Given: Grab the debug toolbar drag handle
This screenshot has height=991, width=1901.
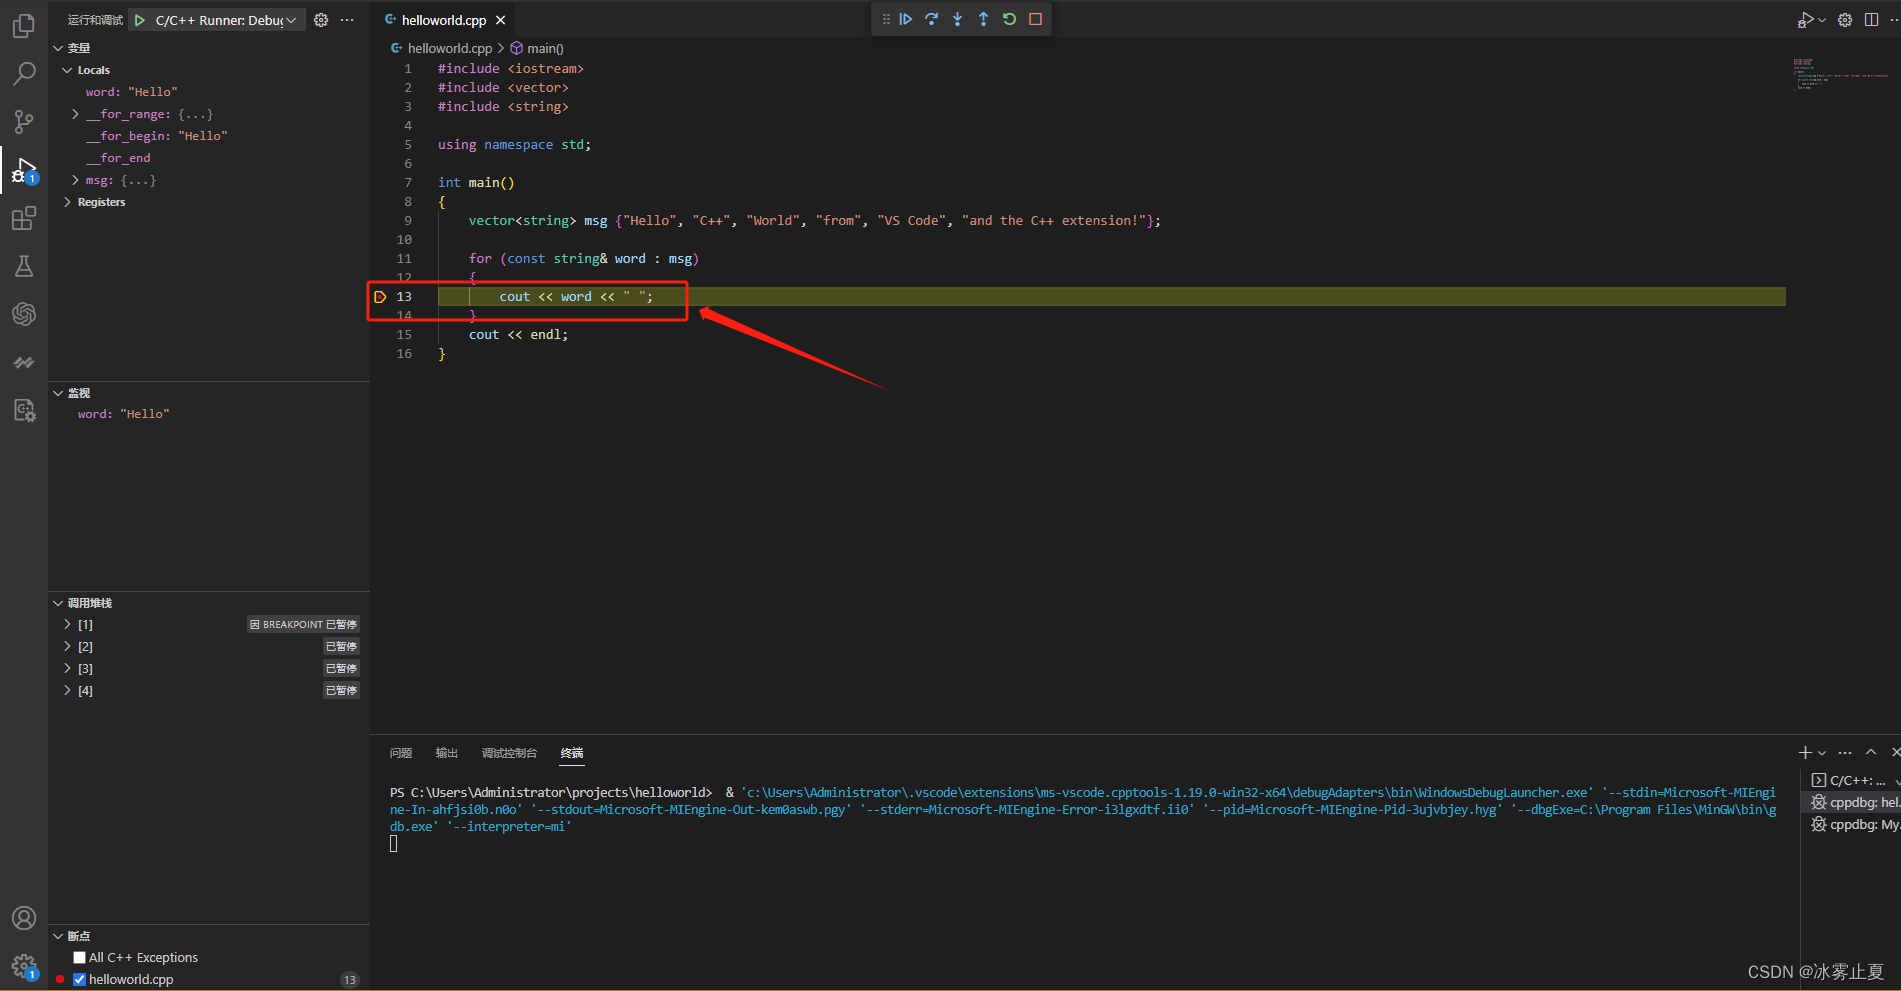Looking at the screenshot, I should [x=885, y=19].
